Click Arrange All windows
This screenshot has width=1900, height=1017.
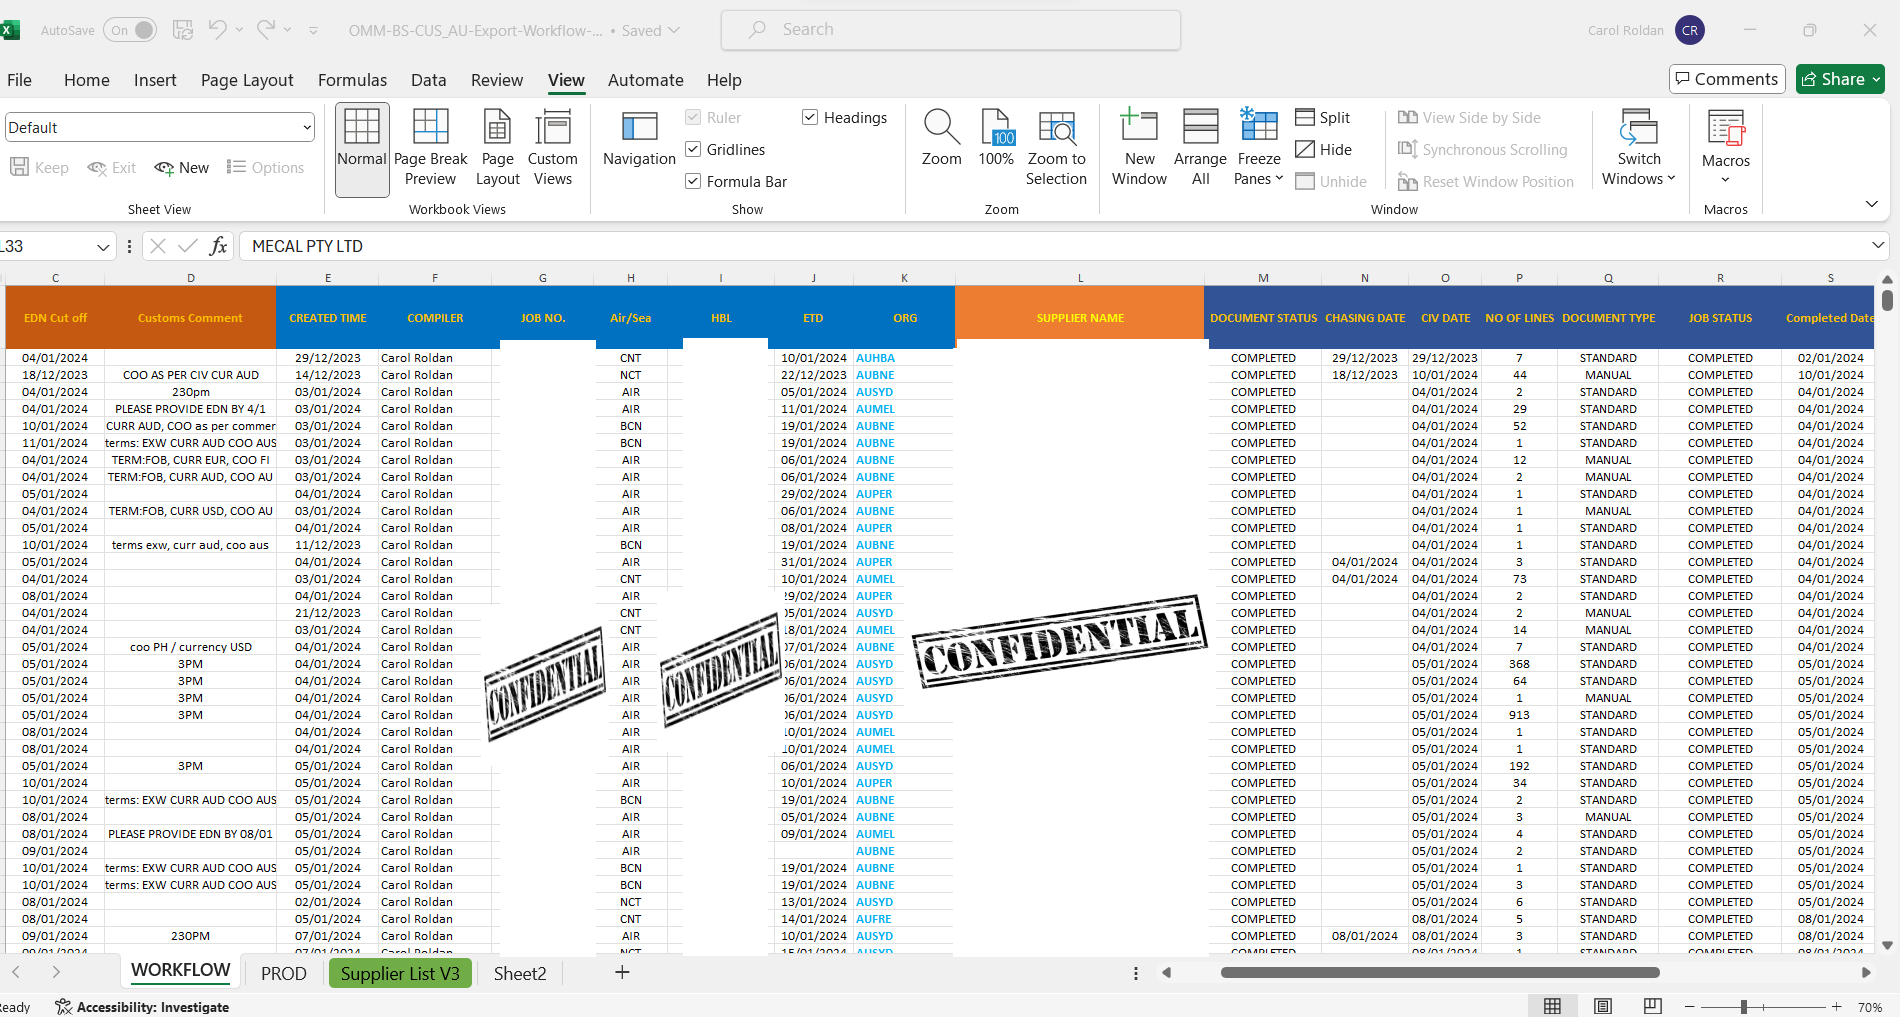pos(1200,149)
